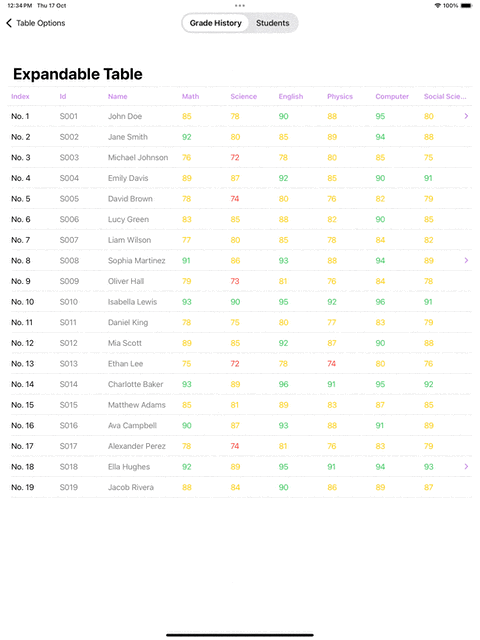Image resolution: width=480 pixels, height=640 pixels.
Task: Expand the Sophia Martinez row chevron
Action: point(466,260)
